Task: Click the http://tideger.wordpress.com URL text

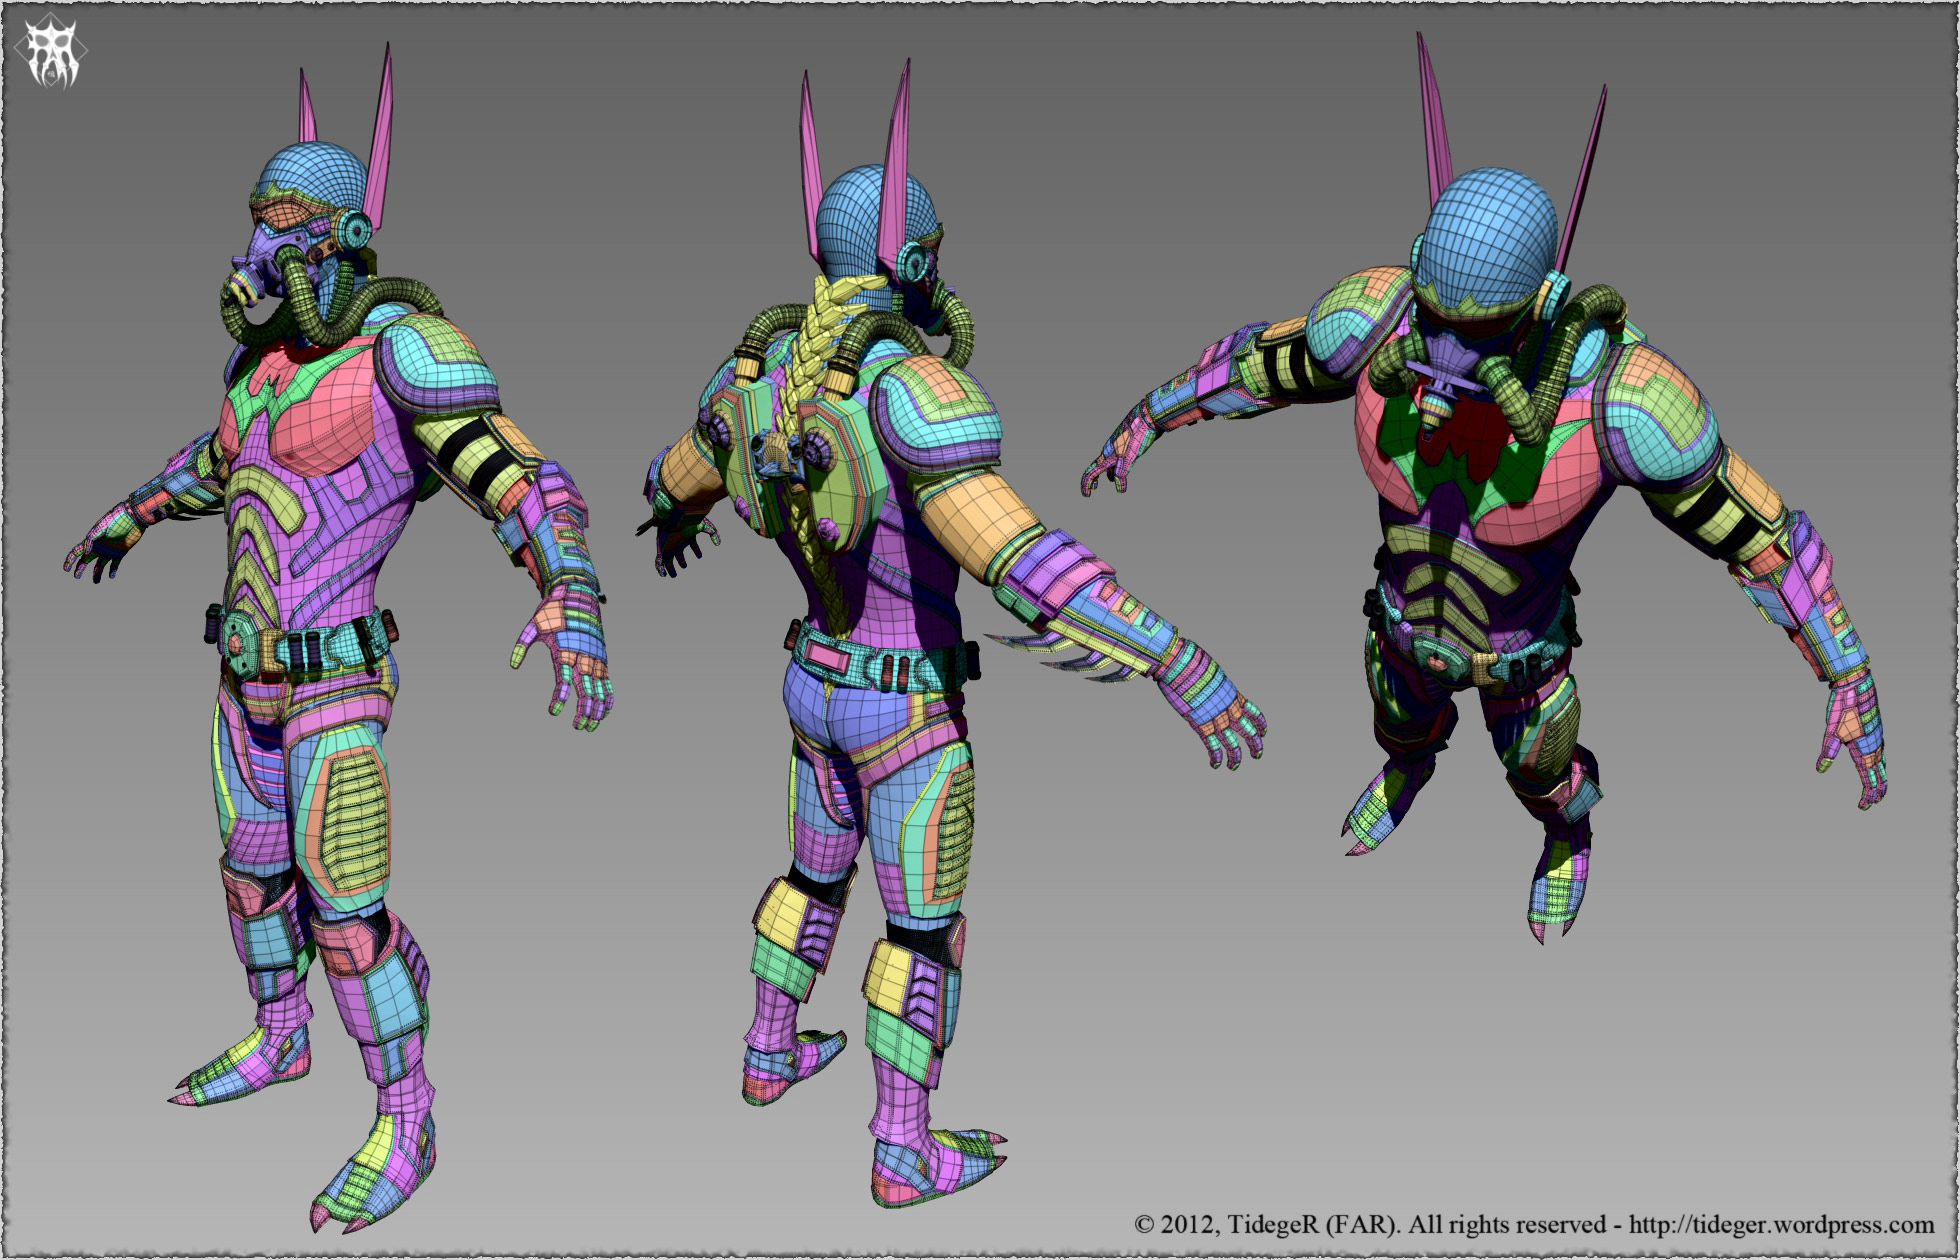Action: pyautogui.click(x=1781, y=1224)
